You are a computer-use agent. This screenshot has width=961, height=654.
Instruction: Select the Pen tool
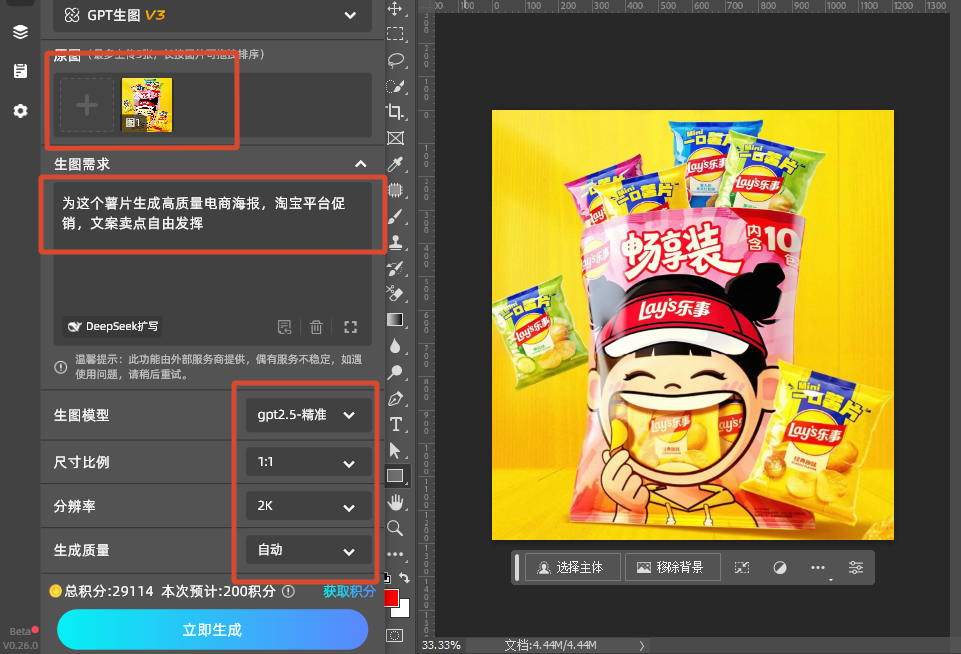tap(395, 398)
